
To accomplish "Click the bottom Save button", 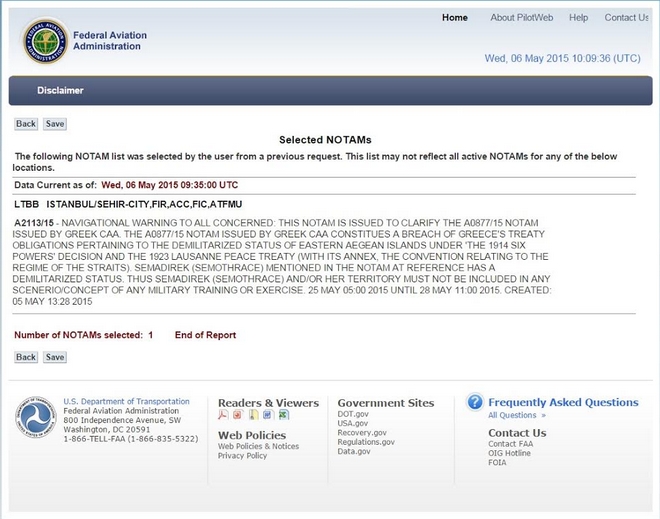I will [x=55, y=357].
